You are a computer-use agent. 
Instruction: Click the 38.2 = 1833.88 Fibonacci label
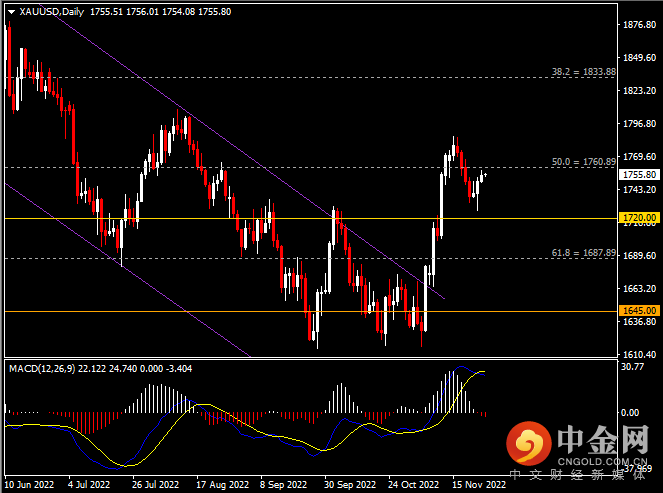tap(582, 72)
